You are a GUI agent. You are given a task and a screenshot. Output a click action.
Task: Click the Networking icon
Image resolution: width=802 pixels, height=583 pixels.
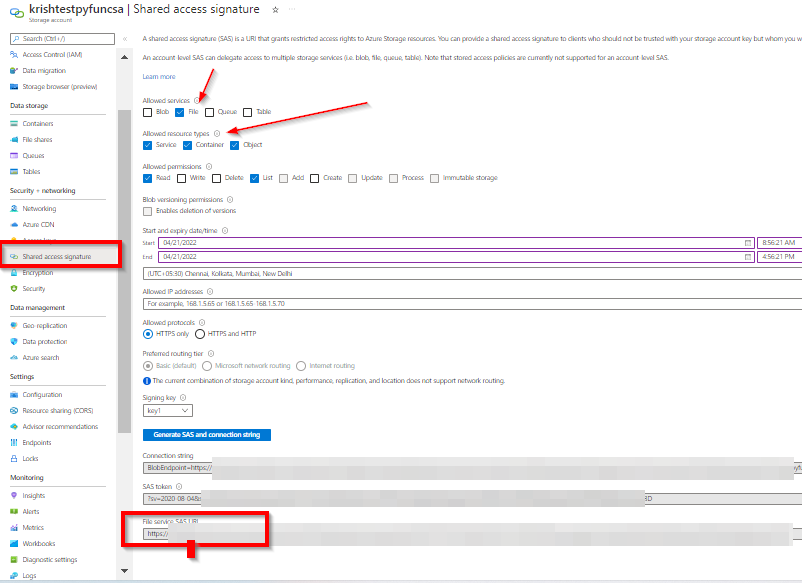pos(14,209)
